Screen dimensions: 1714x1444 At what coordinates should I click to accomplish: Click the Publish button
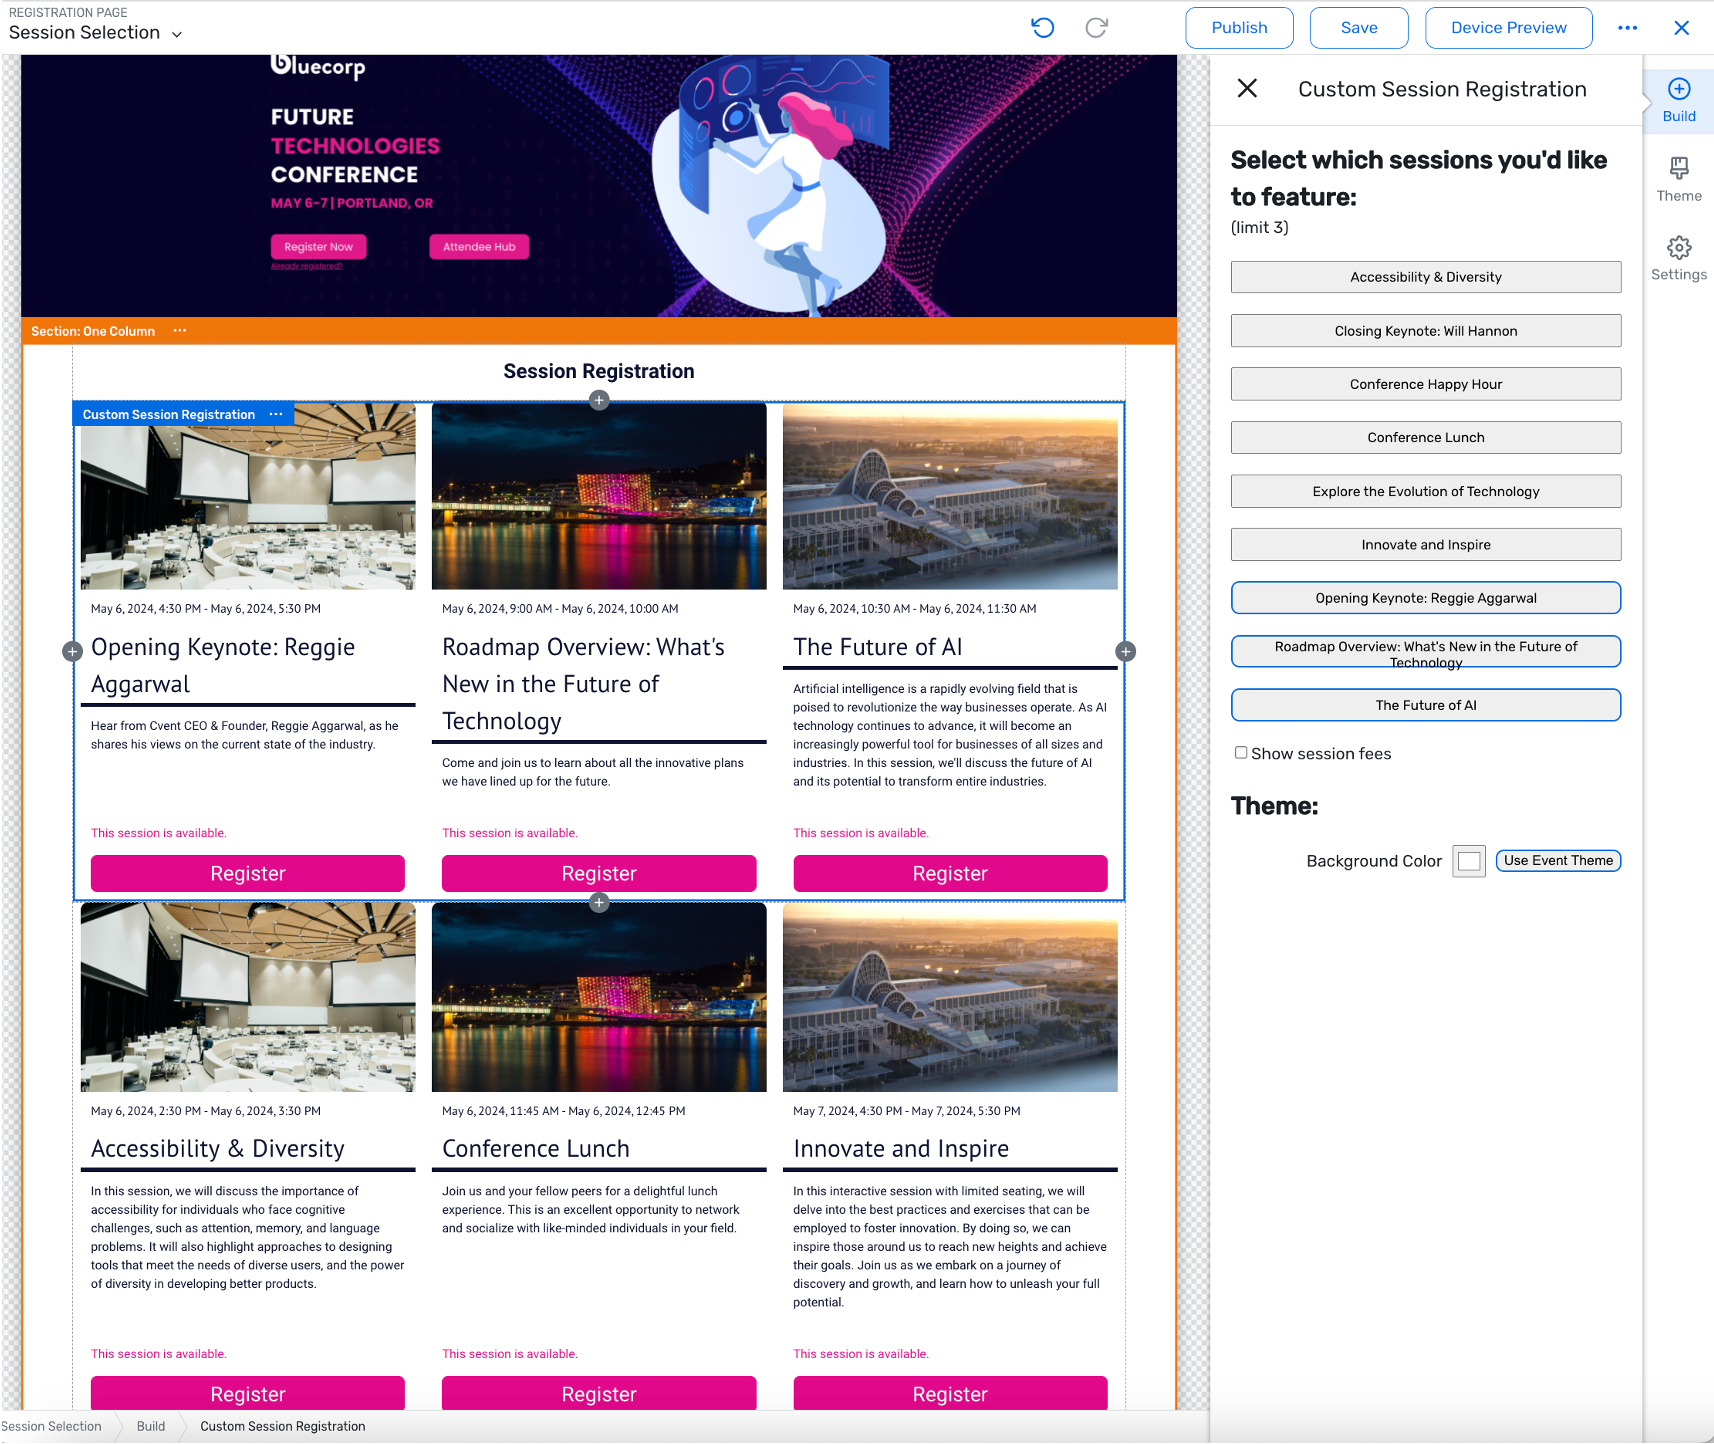[1239, 28]
